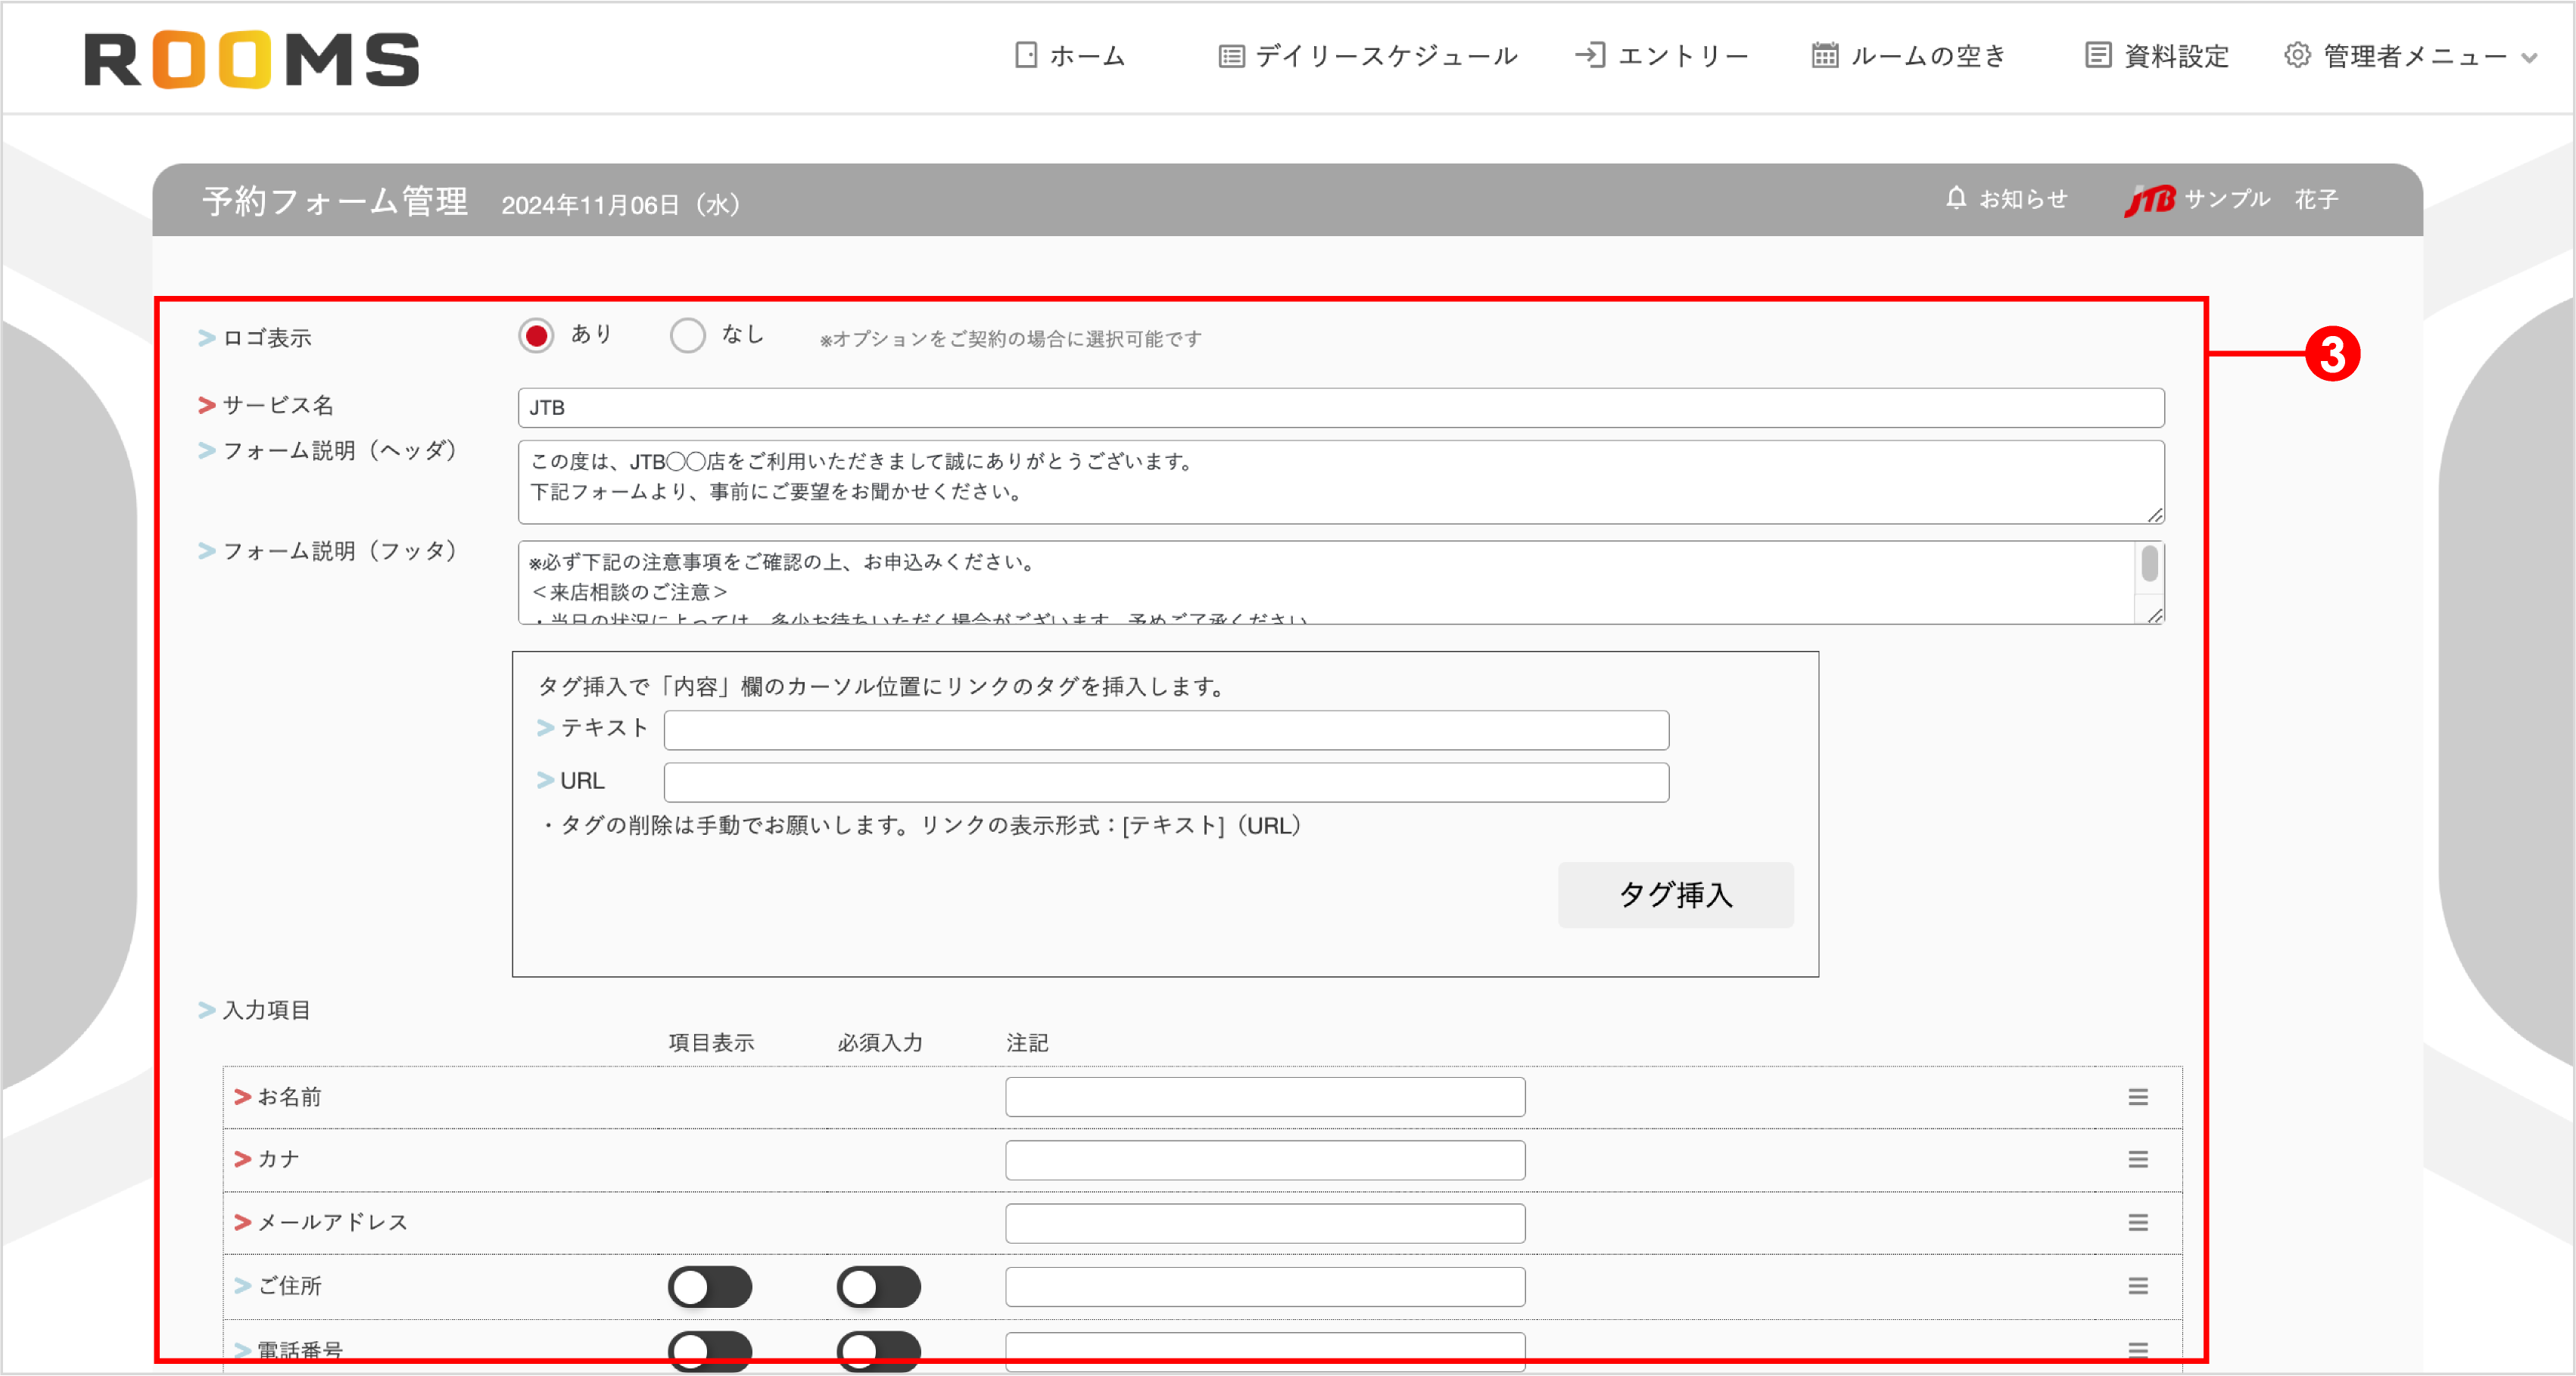The width and height of the screenshot is (2576, 1376).
Task: Enable 項目表示 toggle for ご住所
Action: tap(710, 1287)
